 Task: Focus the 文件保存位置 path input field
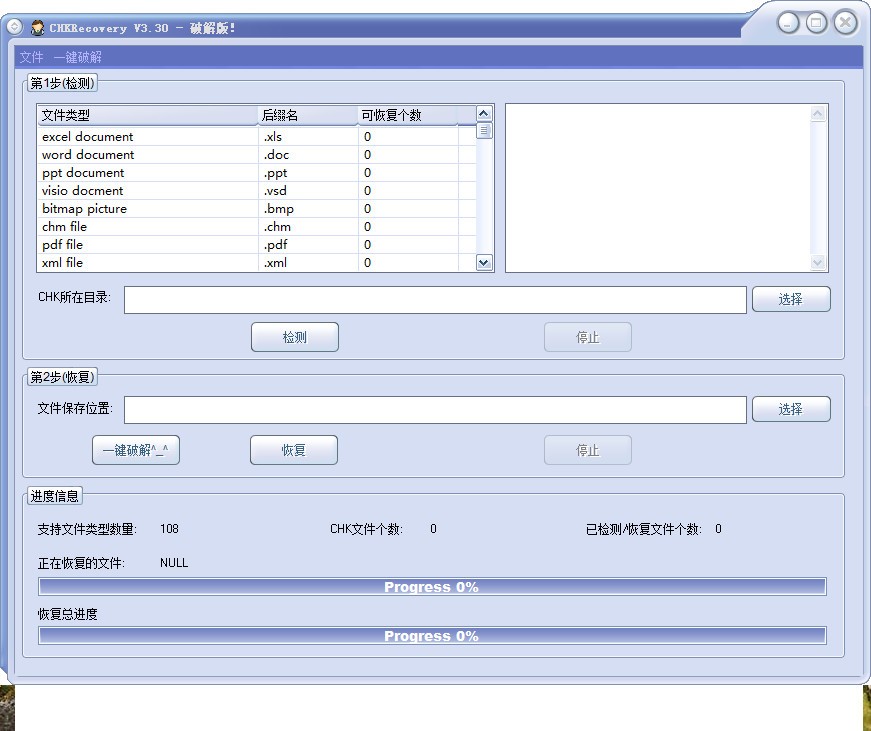pos(435,410)
